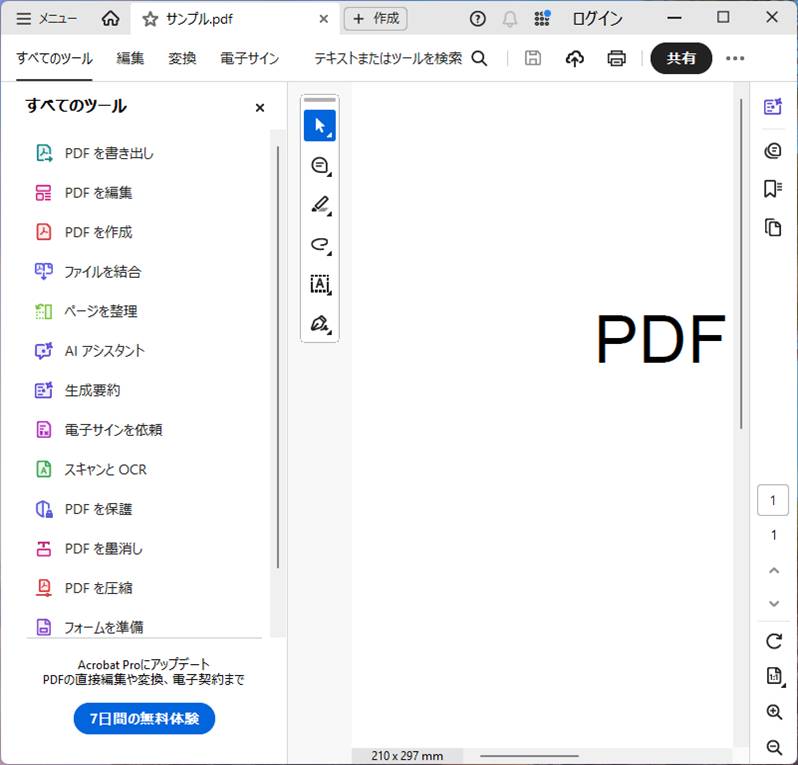Screen dimensions: 798x765
Task: Select the highlighter pen tool
Action: [x=320, y=205]
